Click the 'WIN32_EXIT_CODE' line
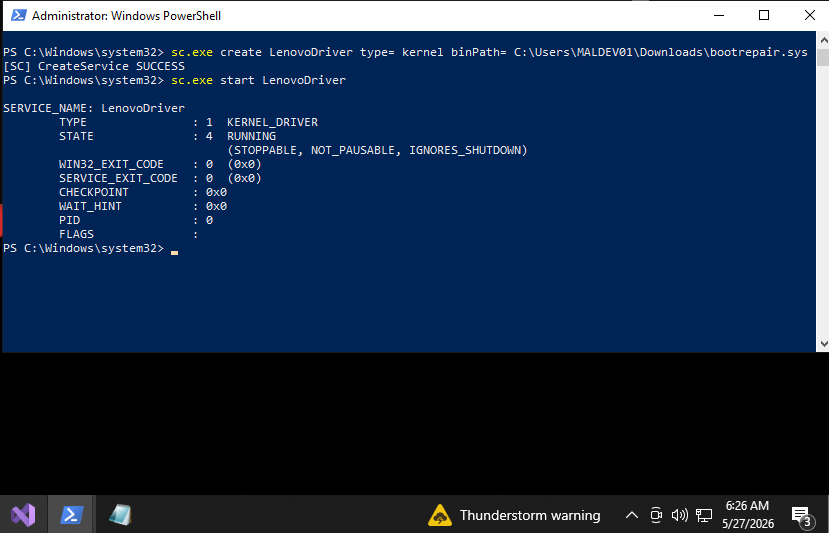This screenshot has width=829, height=533. pos(160,164)
